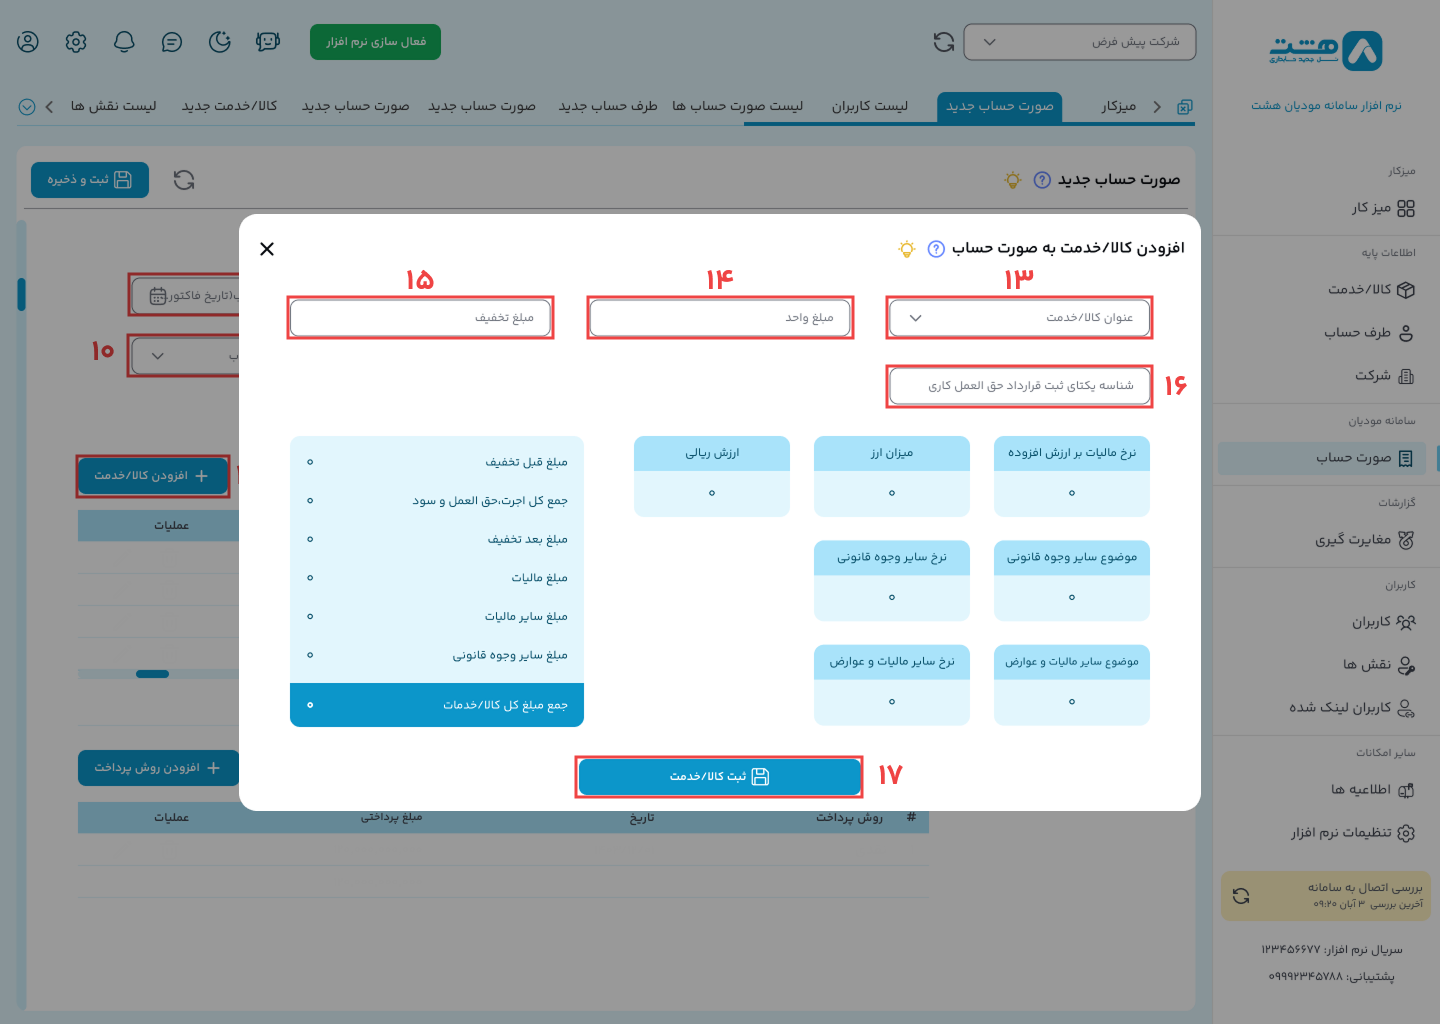1440x1024 pixels.
Task: Toggle dark mode moon icon
Action: pos(220,42)
